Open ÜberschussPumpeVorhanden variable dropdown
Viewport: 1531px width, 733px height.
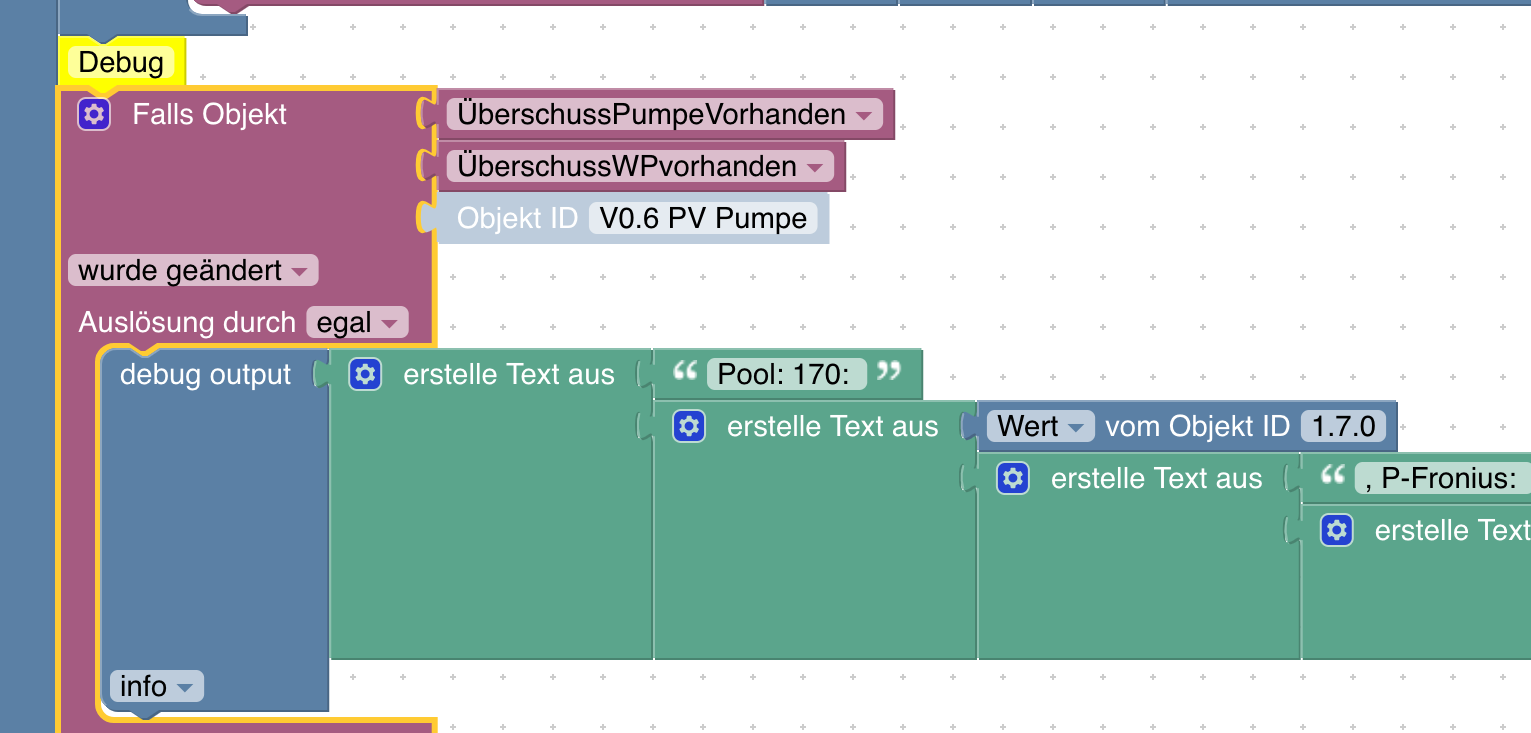(x=863, y=115)
